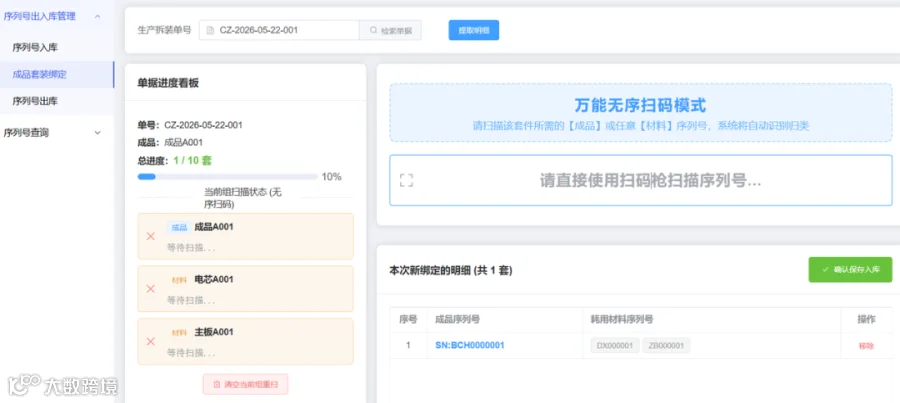Click the 序号 column header
This screenshot has height=403, width=900.
pyautogui.click(x=408, y=320)
